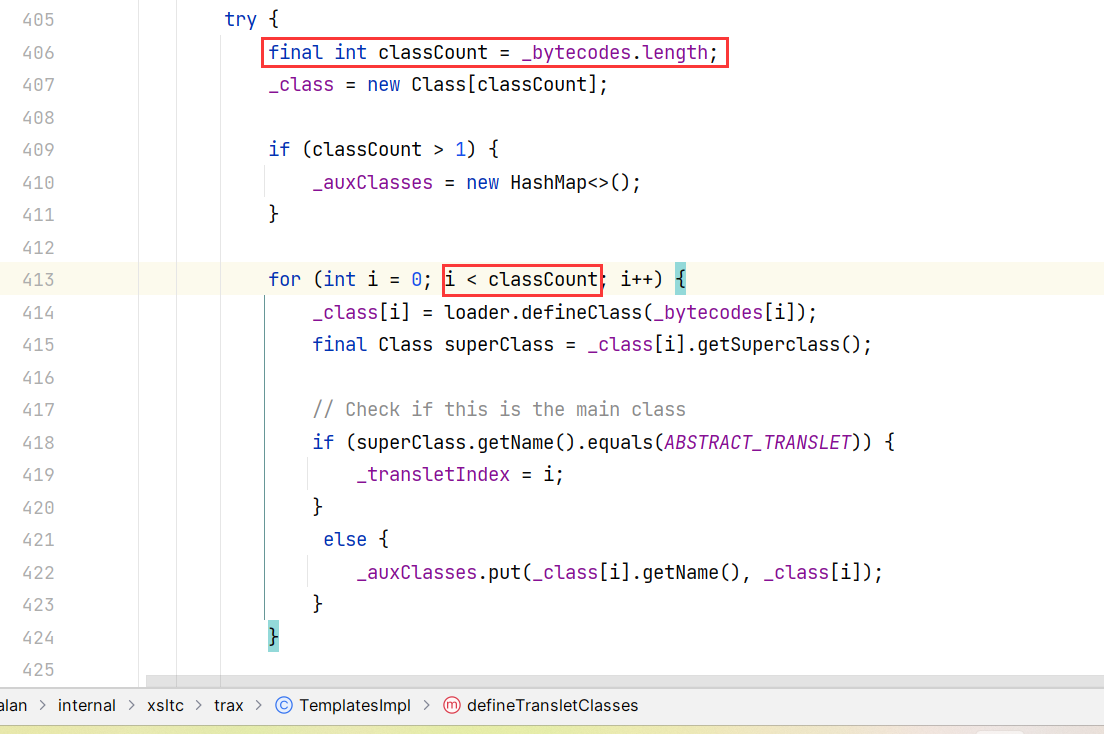
Task: Select the xsltc breadcrumb item
Action: pyautogui.click(x=165, y=705)
